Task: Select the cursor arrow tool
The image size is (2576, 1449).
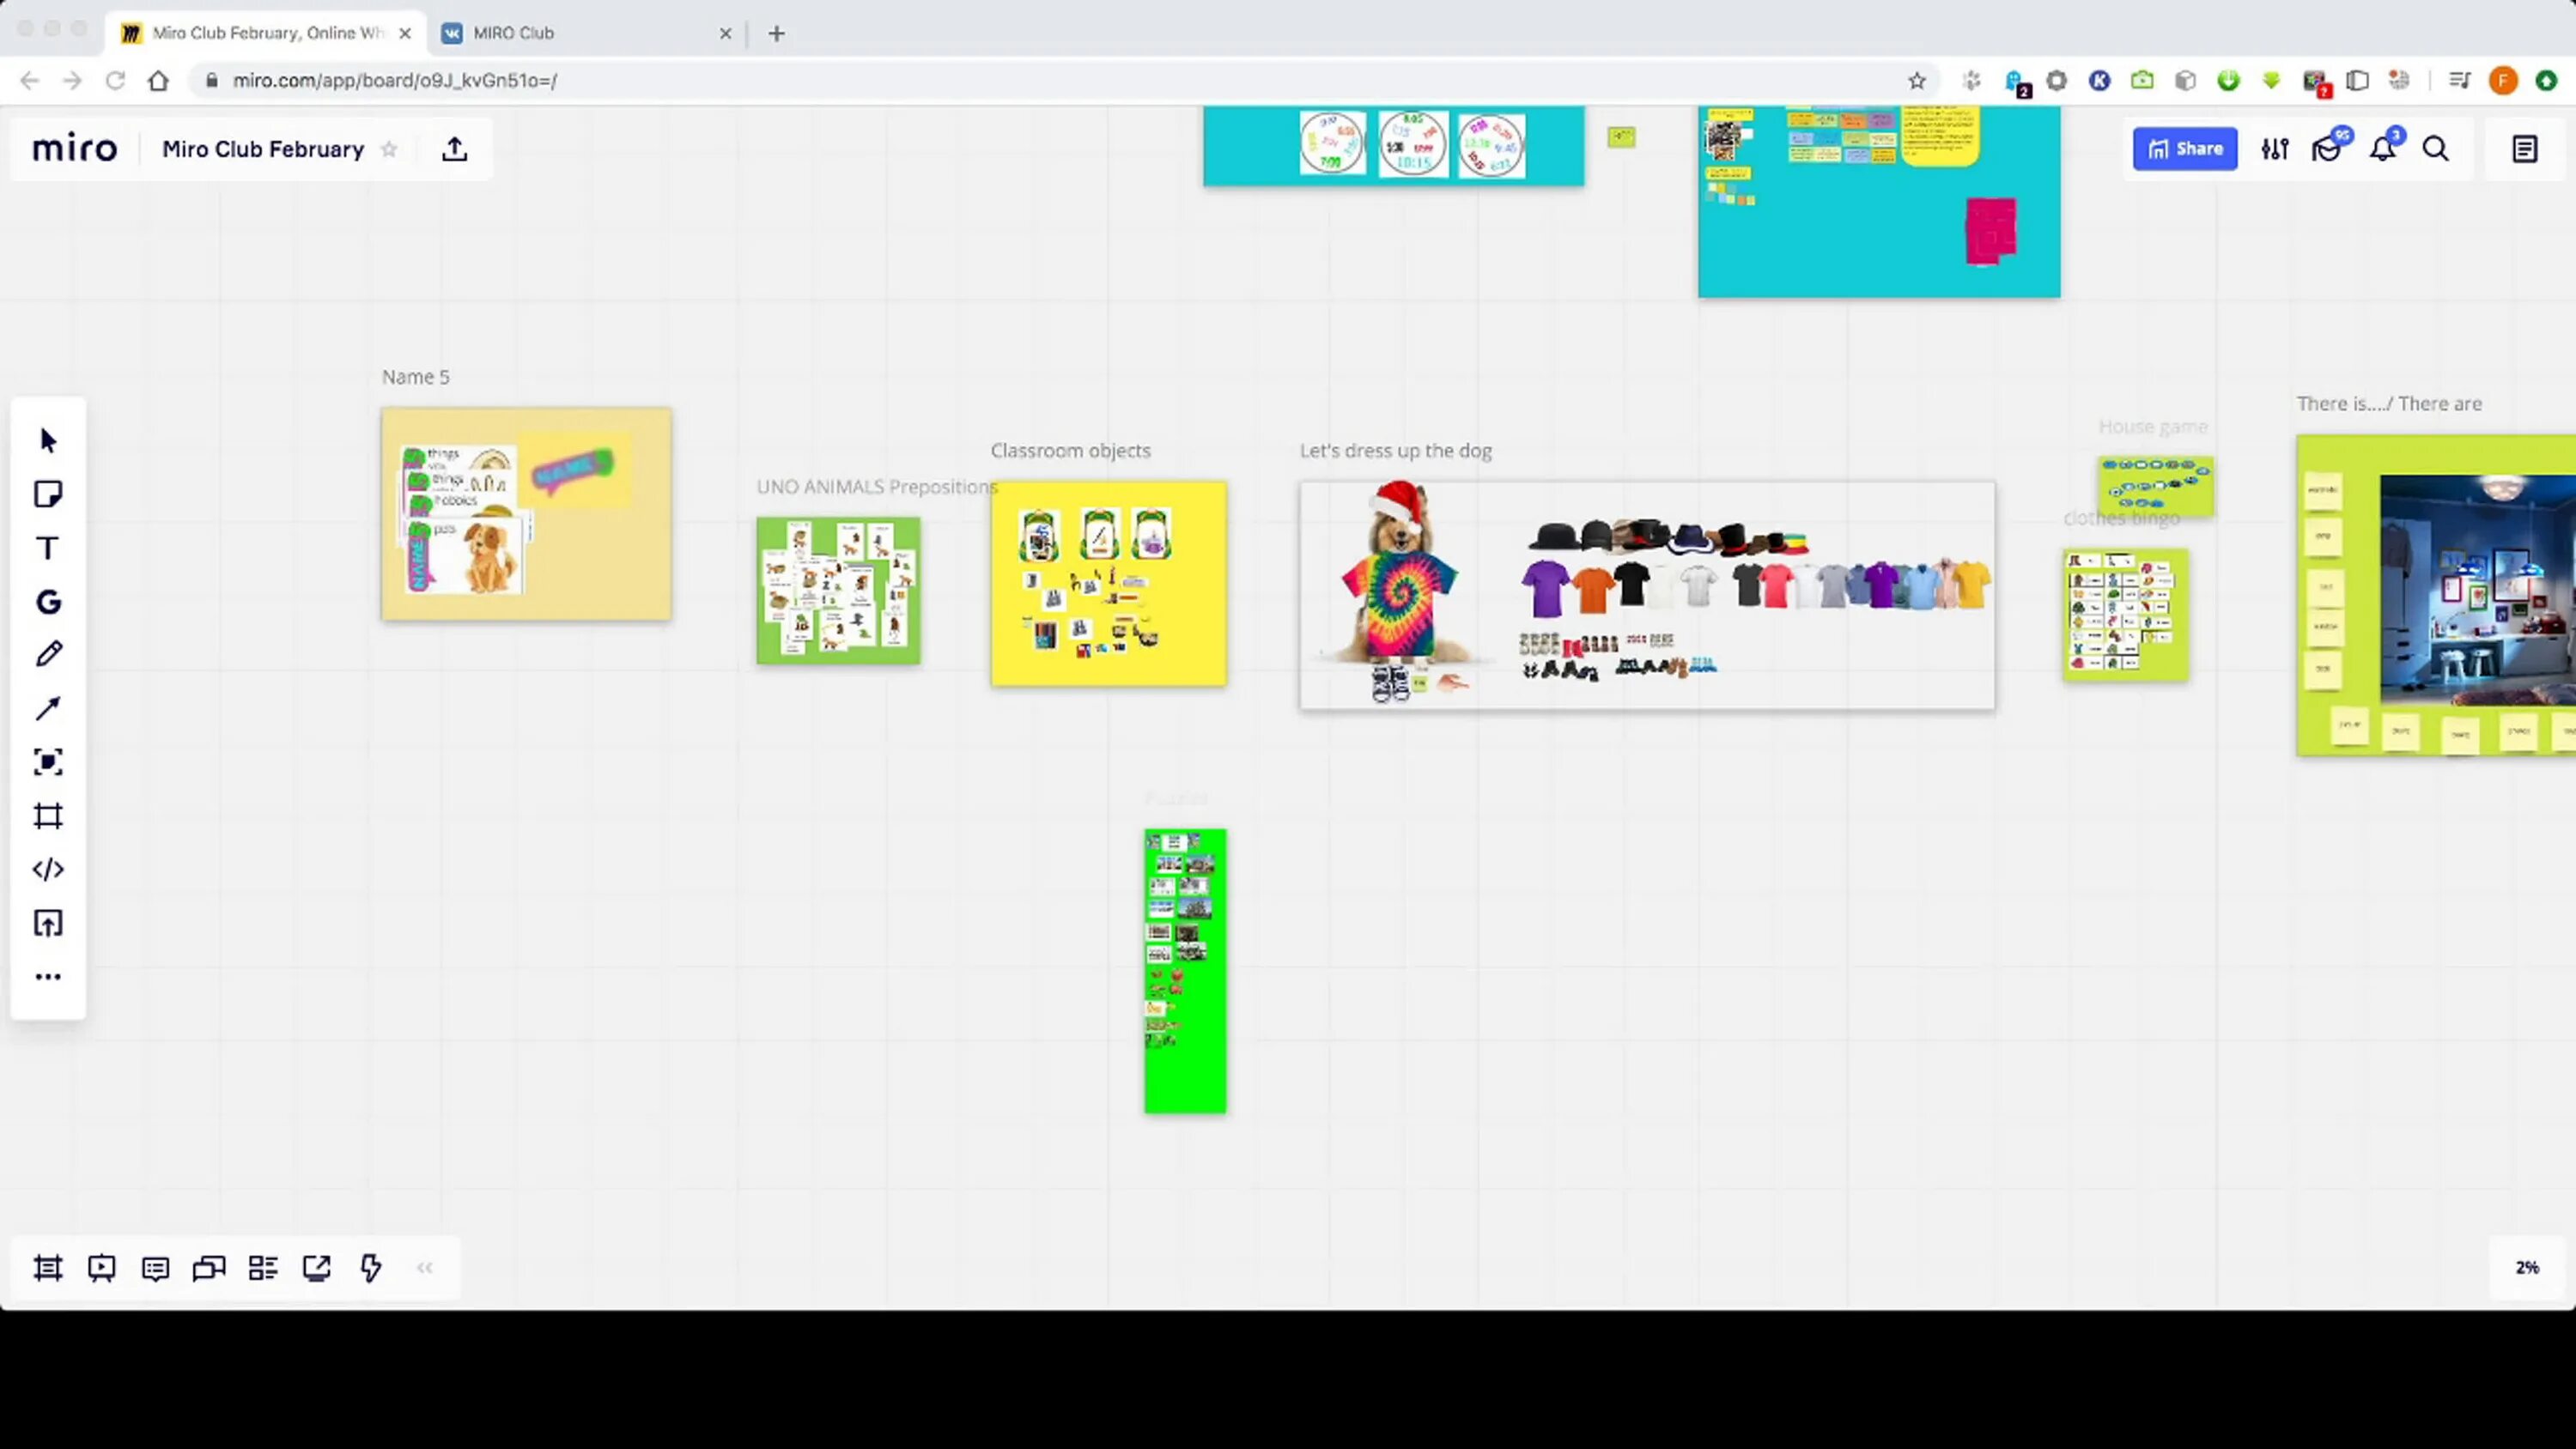Action: (48, 441)
